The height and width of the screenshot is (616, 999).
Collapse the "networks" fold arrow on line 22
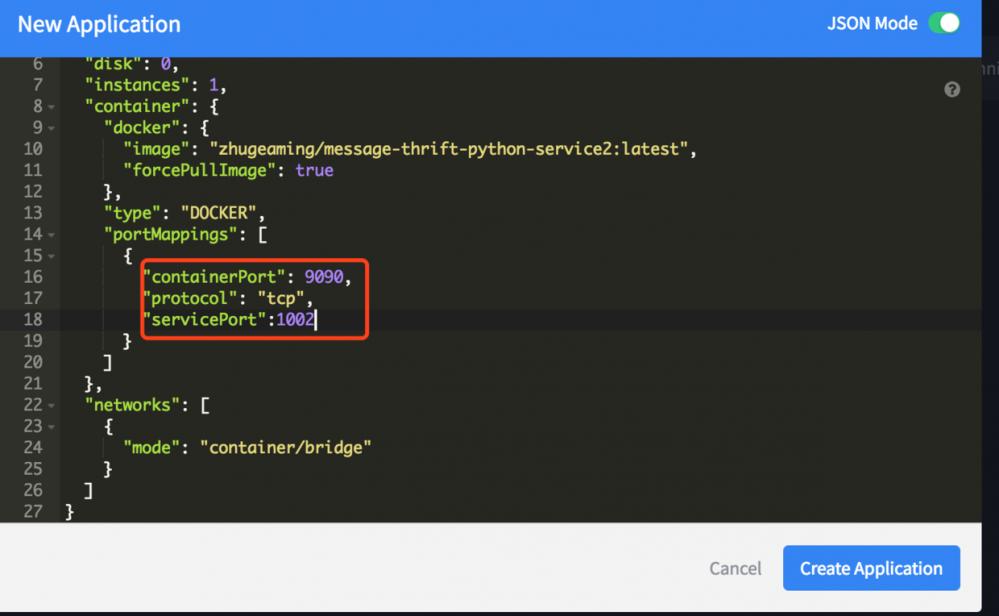point(51,406)
